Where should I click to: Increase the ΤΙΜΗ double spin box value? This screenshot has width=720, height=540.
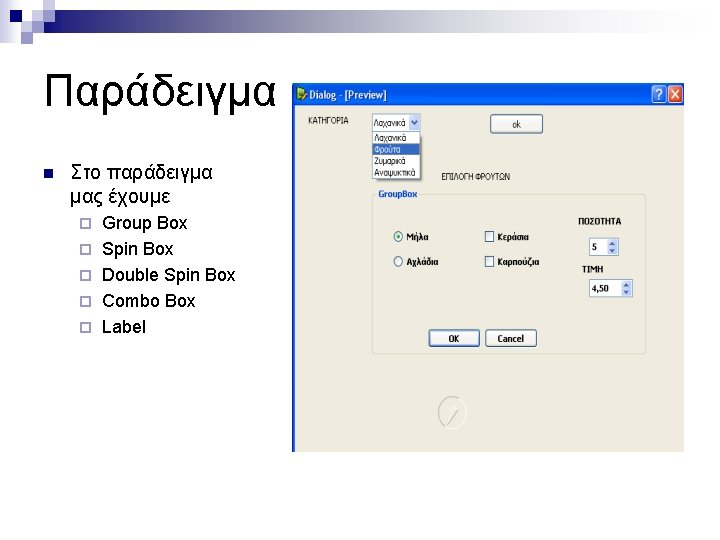tap(626, 285)
